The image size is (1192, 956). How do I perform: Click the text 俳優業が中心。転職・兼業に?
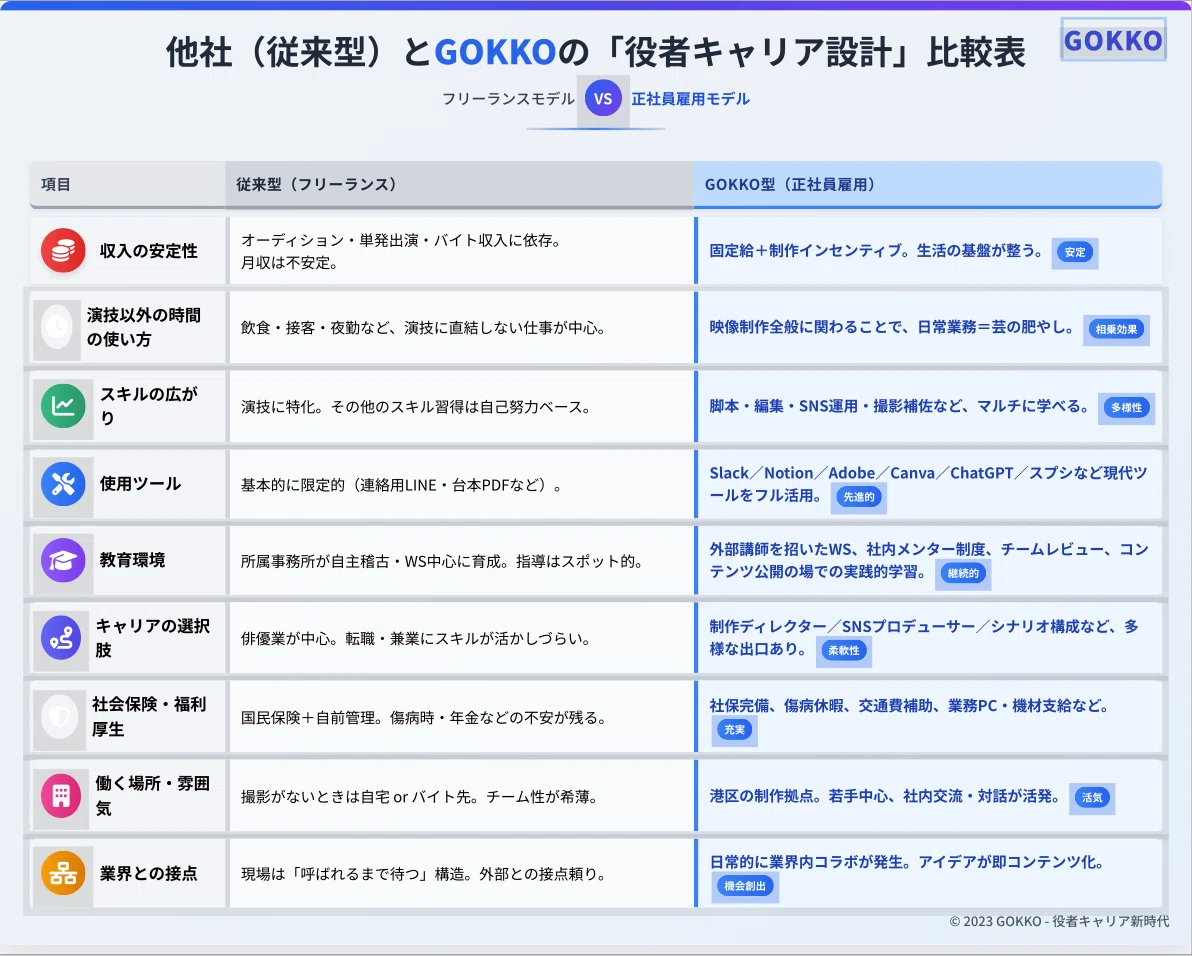pos(330,638)
